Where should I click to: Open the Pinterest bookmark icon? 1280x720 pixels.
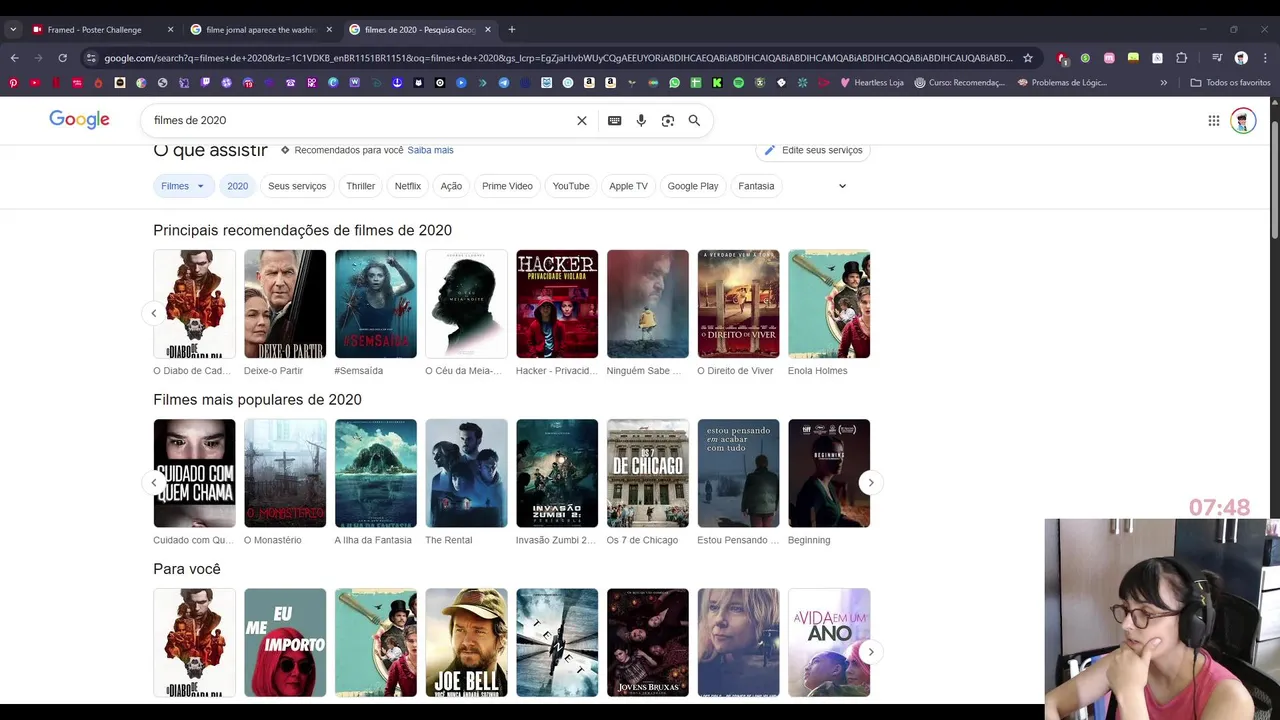point(13,83)
